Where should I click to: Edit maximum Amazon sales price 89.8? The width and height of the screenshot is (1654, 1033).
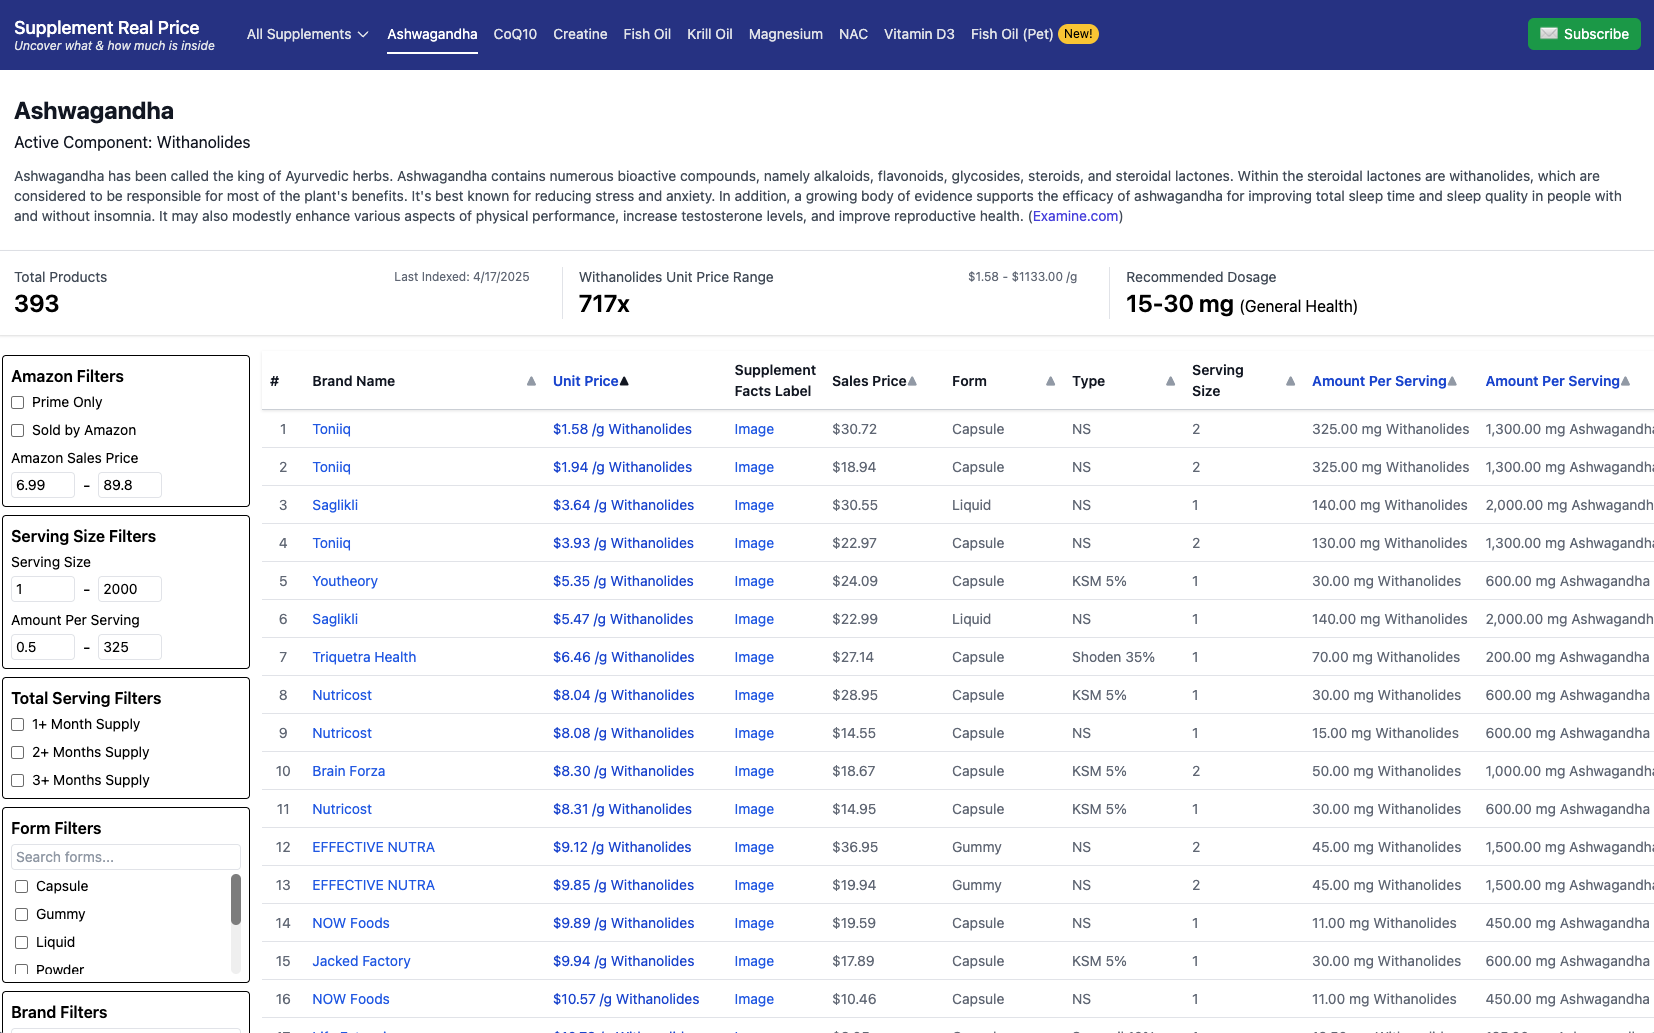pyautogui.click(x=130, y=485)
